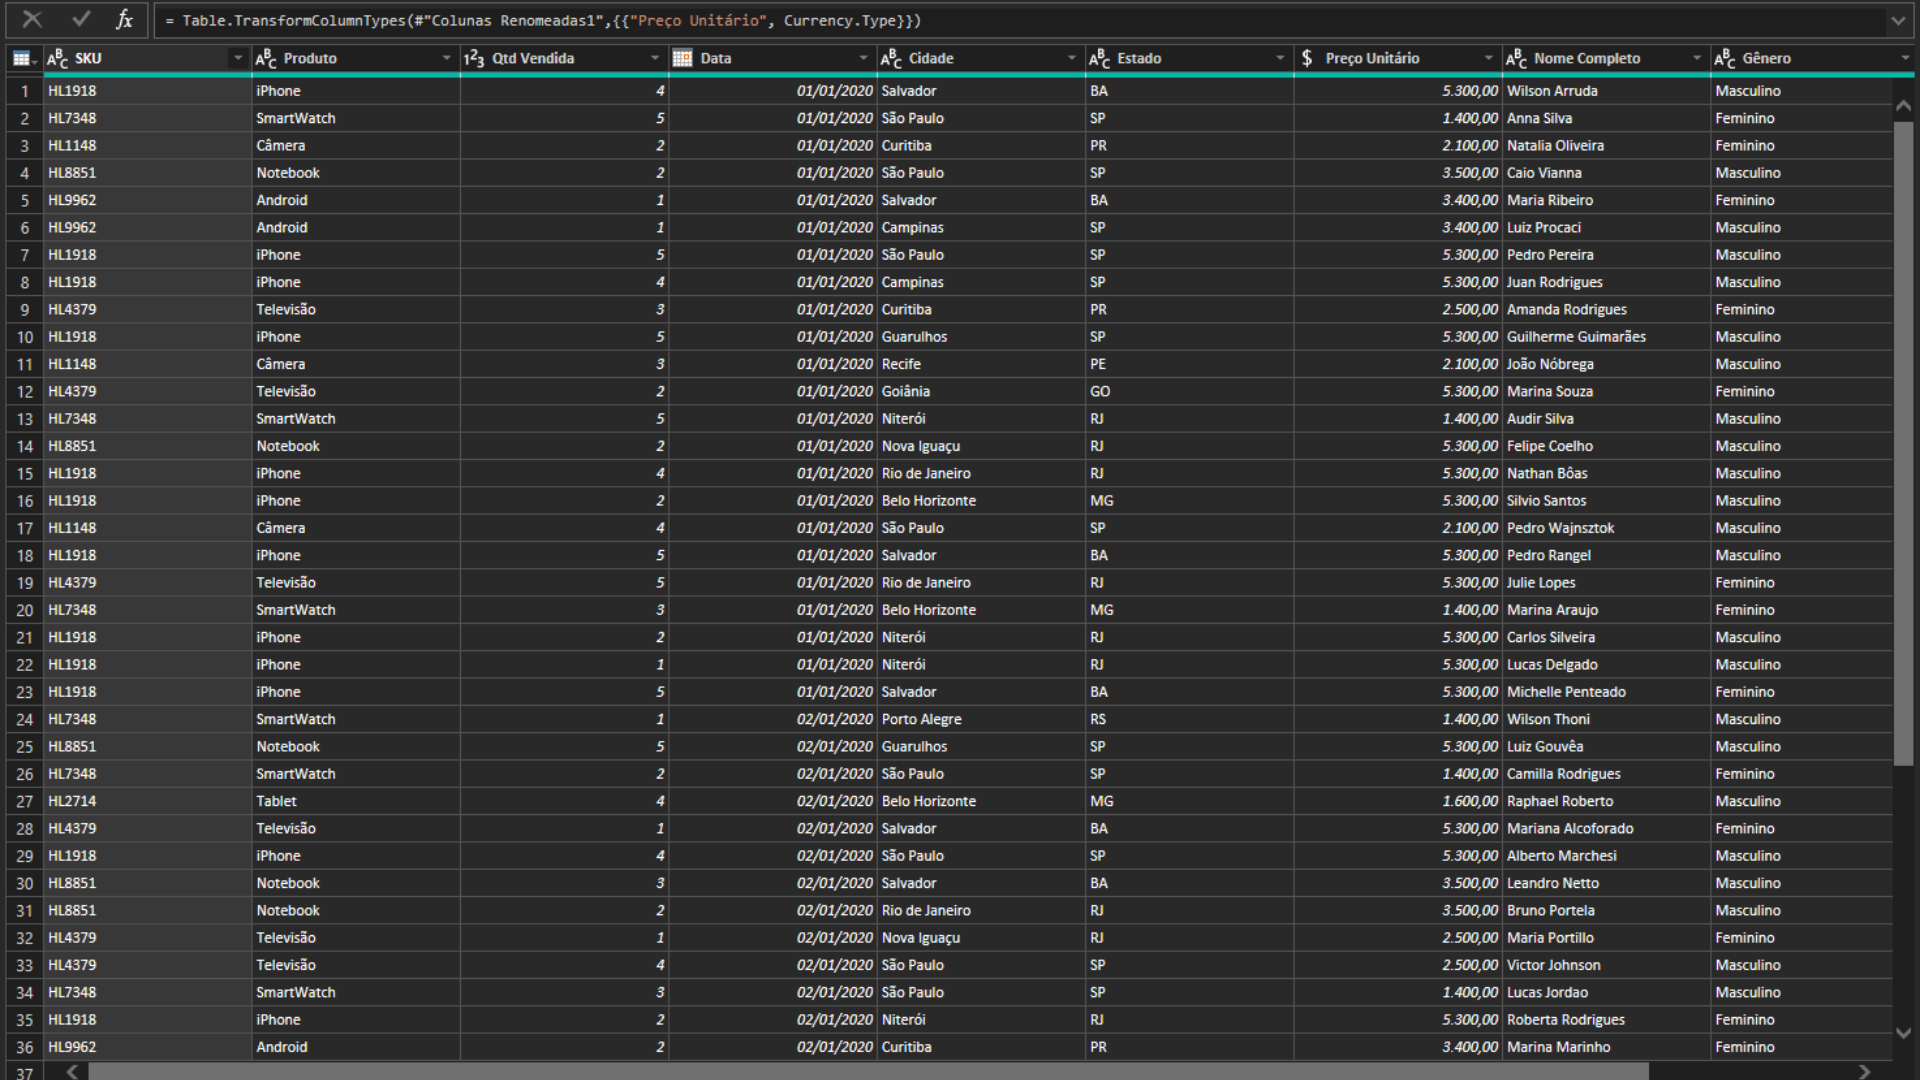
Task: Click vertical scrollbar down arrow
Action: (1904, 1033)
